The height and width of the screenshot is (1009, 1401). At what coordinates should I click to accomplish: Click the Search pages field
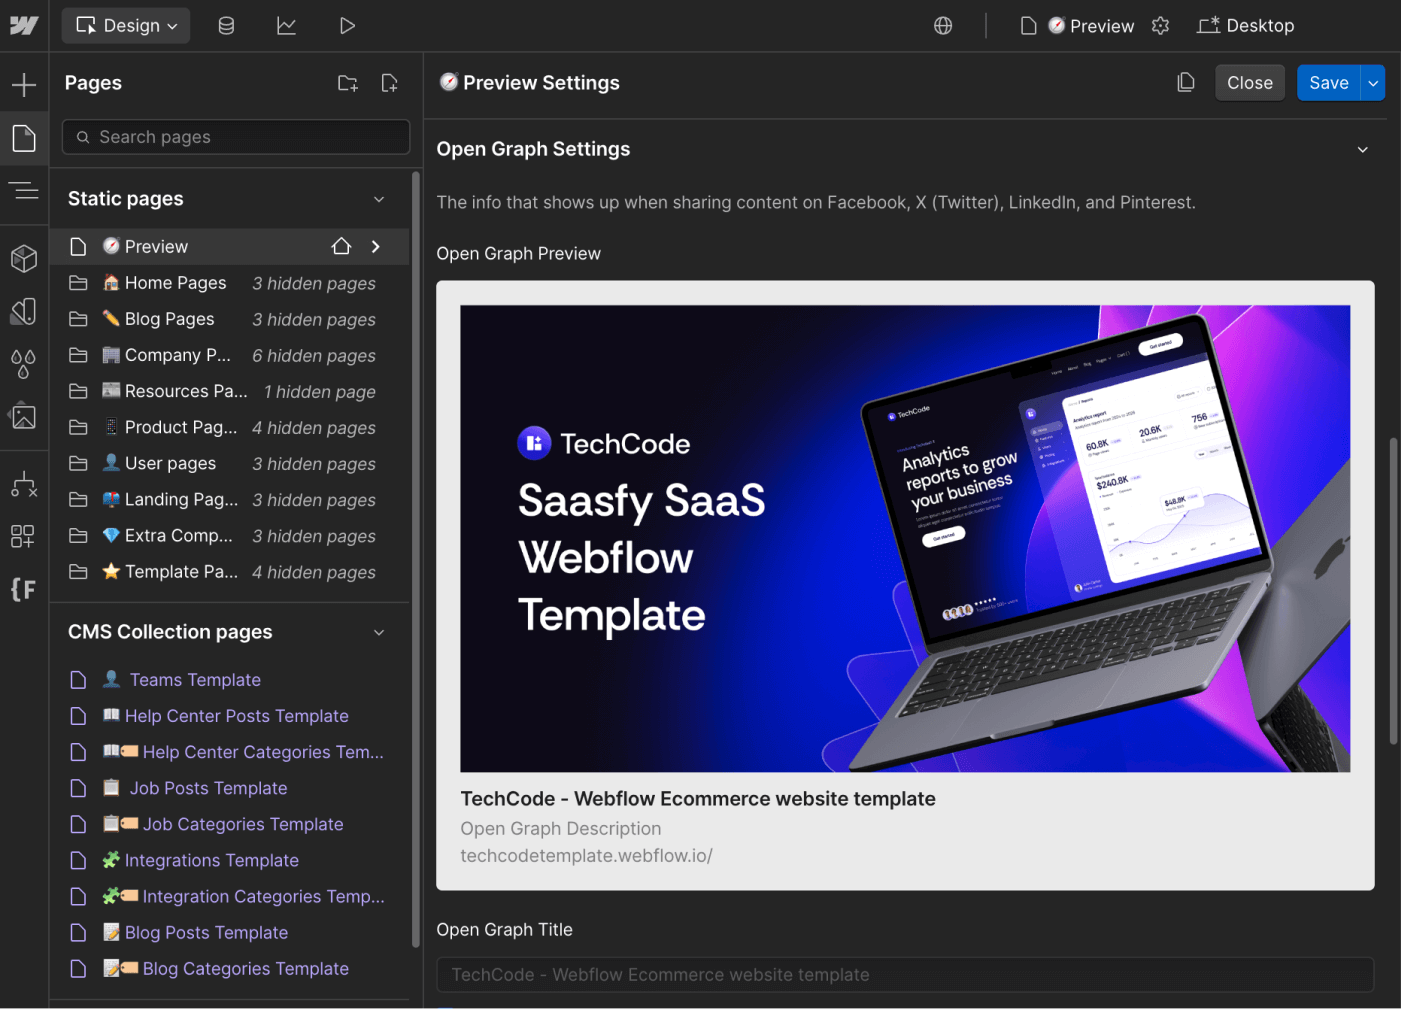click(235, 137)
